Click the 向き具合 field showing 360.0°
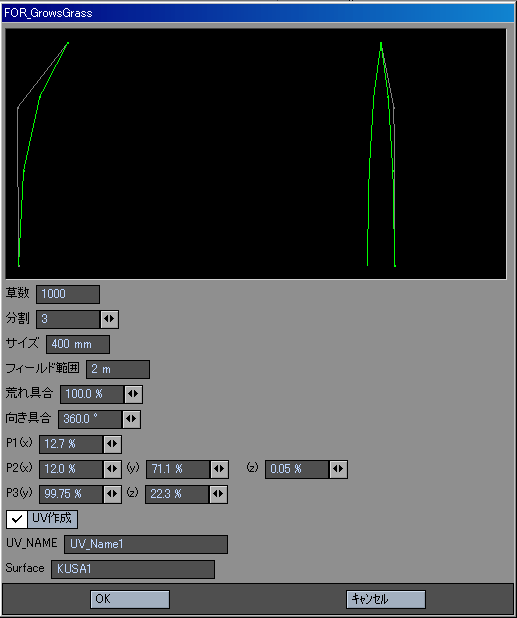The image size is (517, 618). [x=90, y=419]
